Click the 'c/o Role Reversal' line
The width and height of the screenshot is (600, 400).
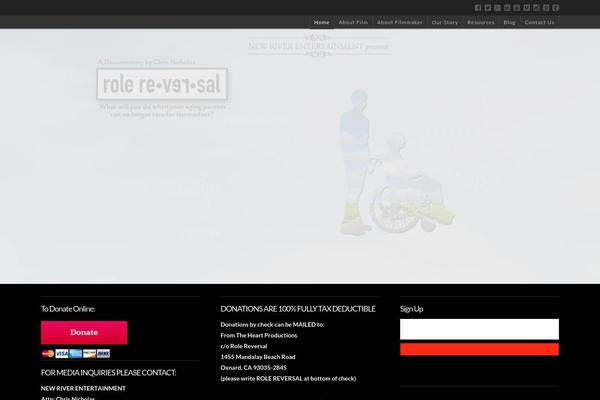(x=244, y=346)
